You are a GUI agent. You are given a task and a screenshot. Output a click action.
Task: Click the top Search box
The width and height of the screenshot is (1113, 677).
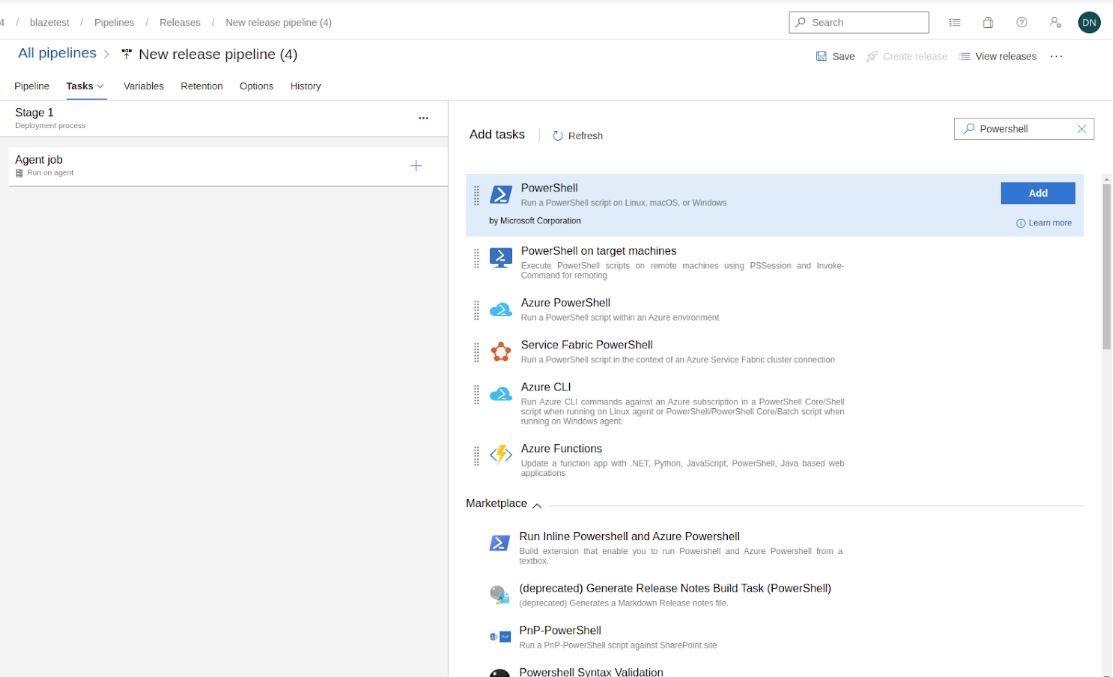(859, 22)
